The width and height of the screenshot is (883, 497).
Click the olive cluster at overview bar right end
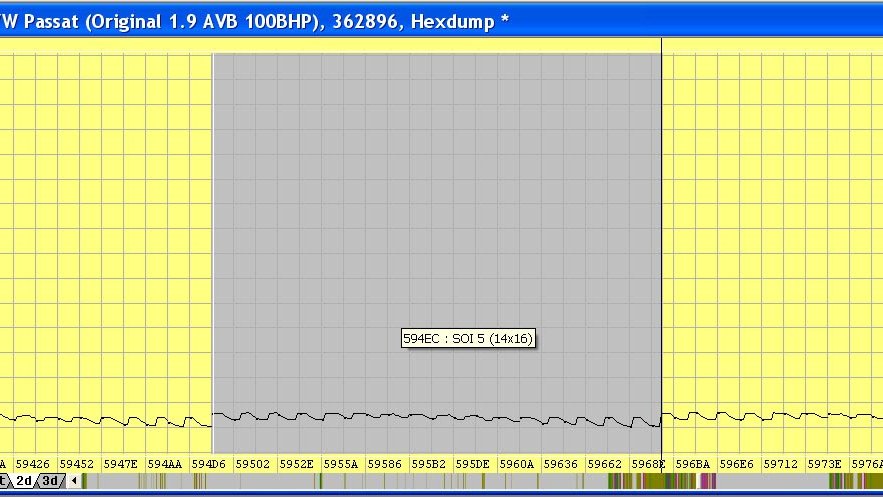[856, 481]
